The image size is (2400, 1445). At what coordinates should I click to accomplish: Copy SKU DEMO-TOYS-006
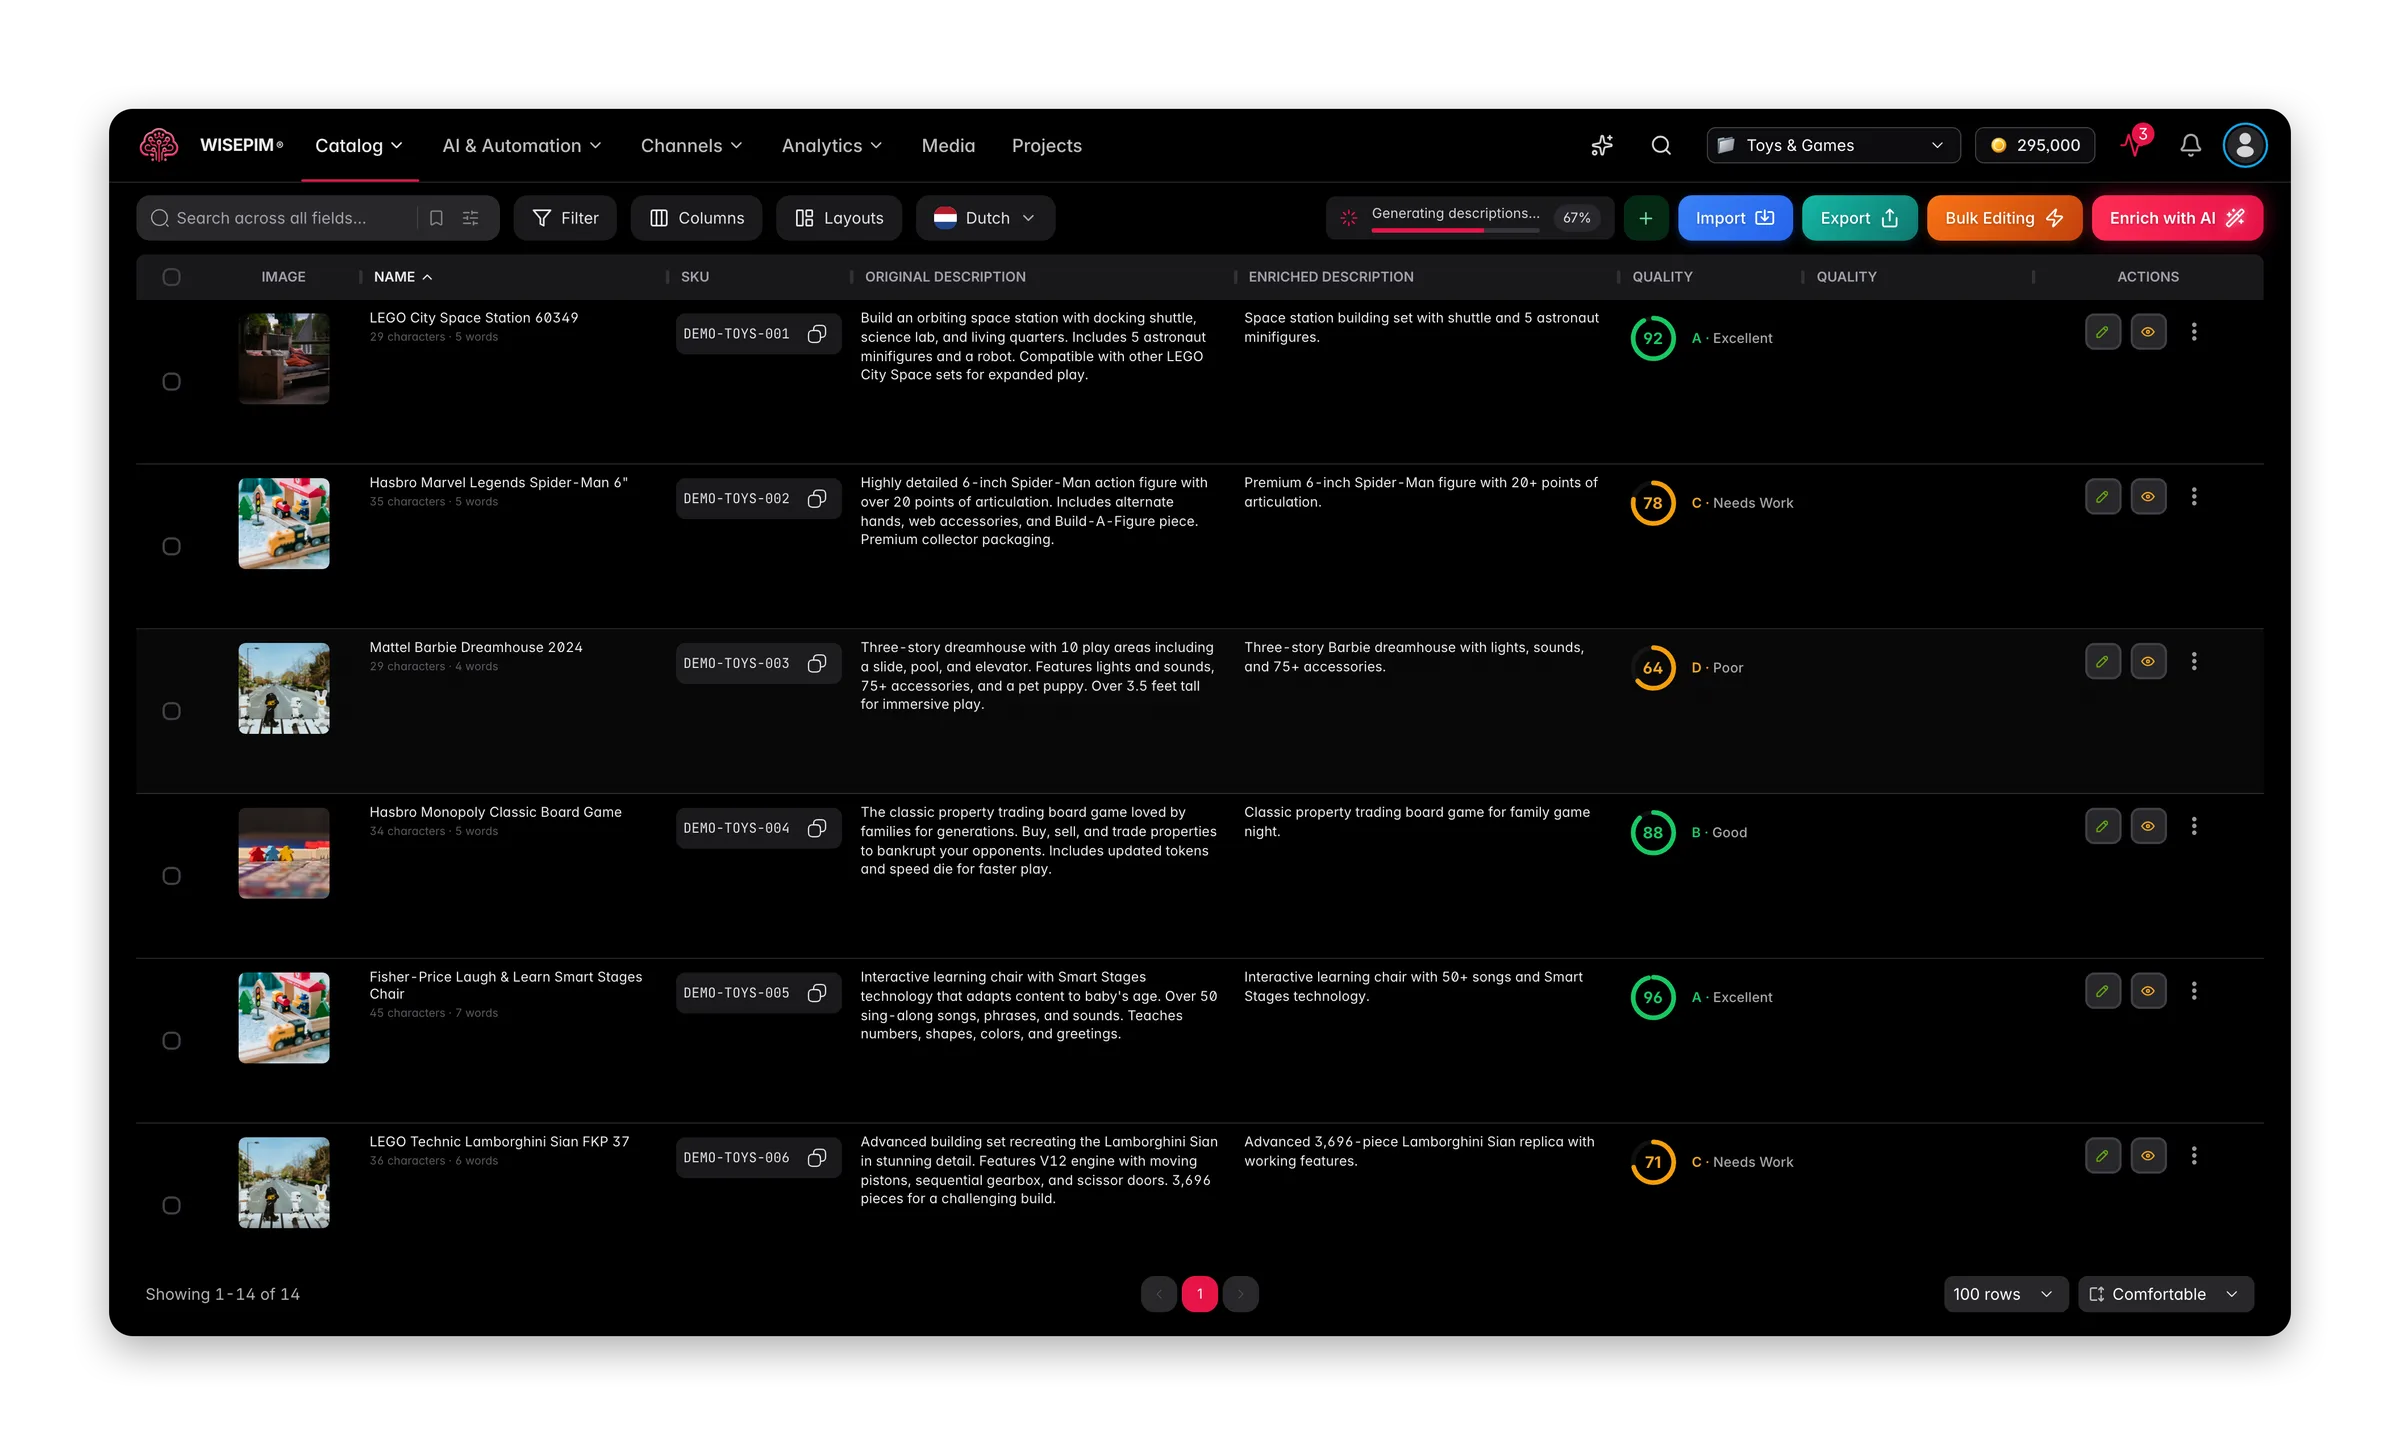pyautogui.click(x=817, y=1158)
